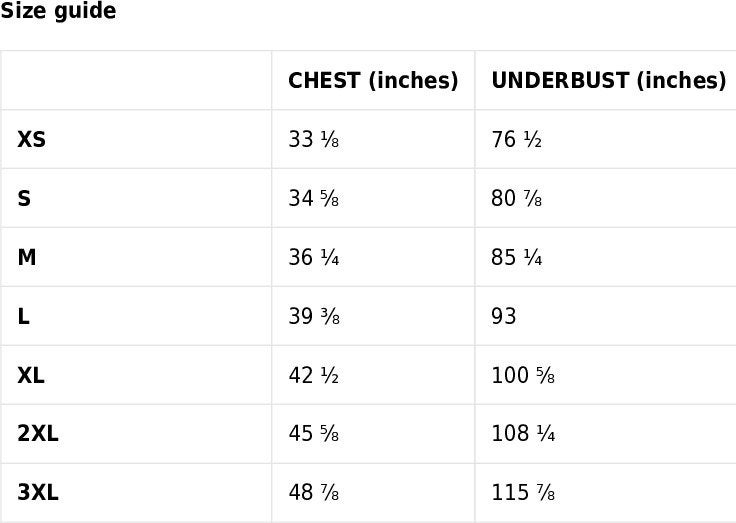Select the XS size row label
The width and height of the screenshot is (736, 523).
click(31, 139)
